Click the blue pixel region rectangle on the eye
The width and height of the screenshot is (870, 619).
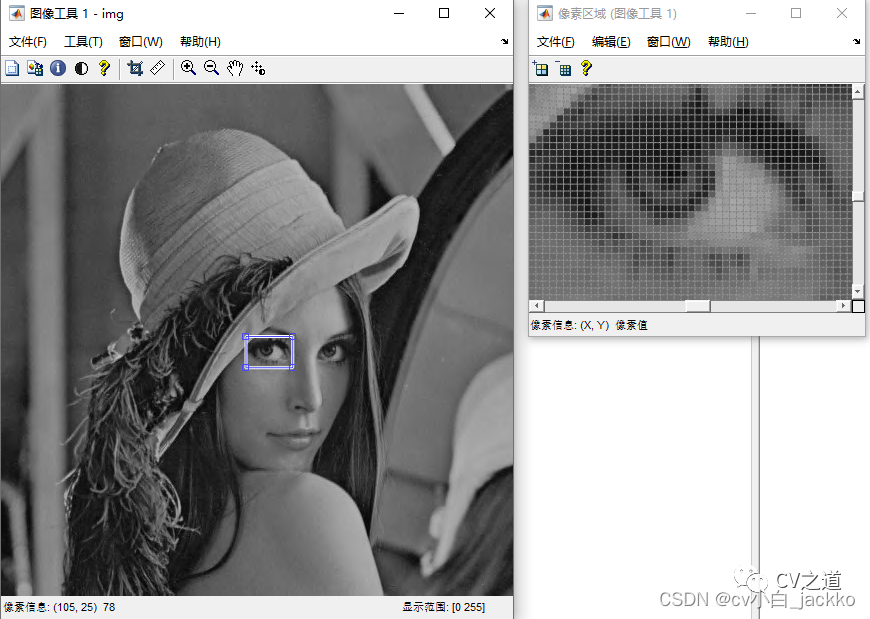269,352
